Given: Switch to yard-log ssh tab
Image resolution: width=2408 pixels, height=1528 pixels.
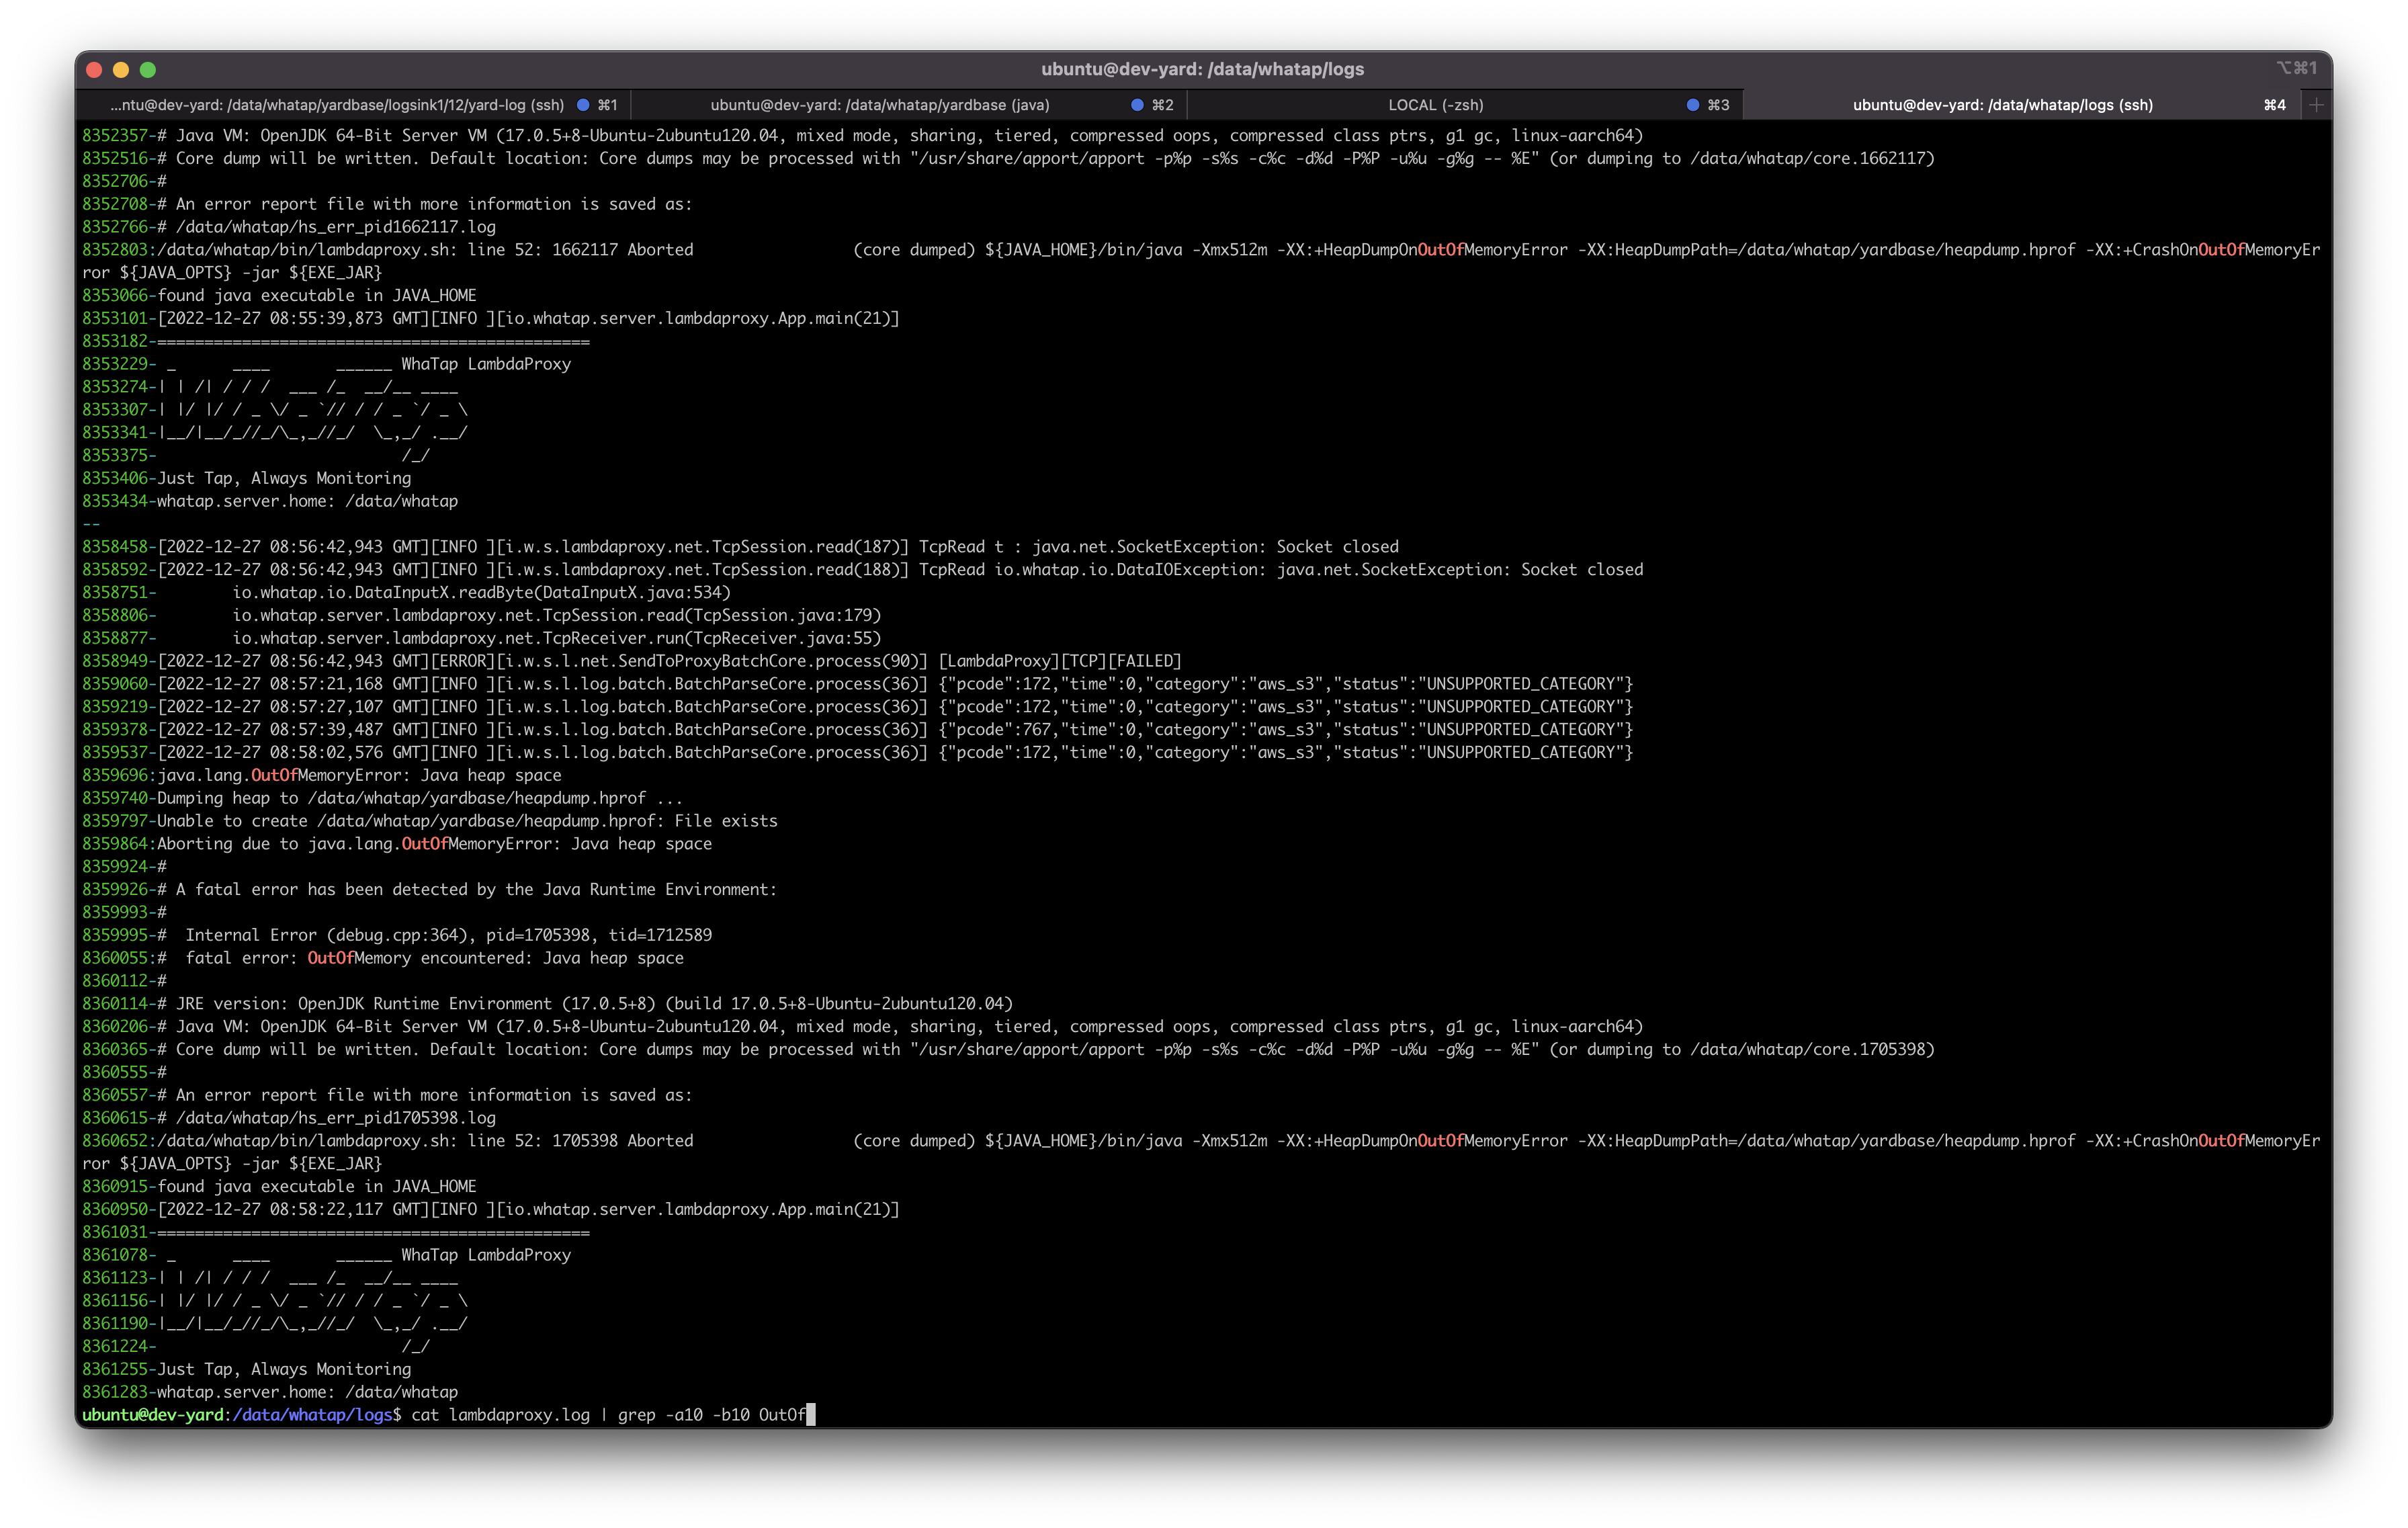Looking at the screenshot, I should coord(337,105).
